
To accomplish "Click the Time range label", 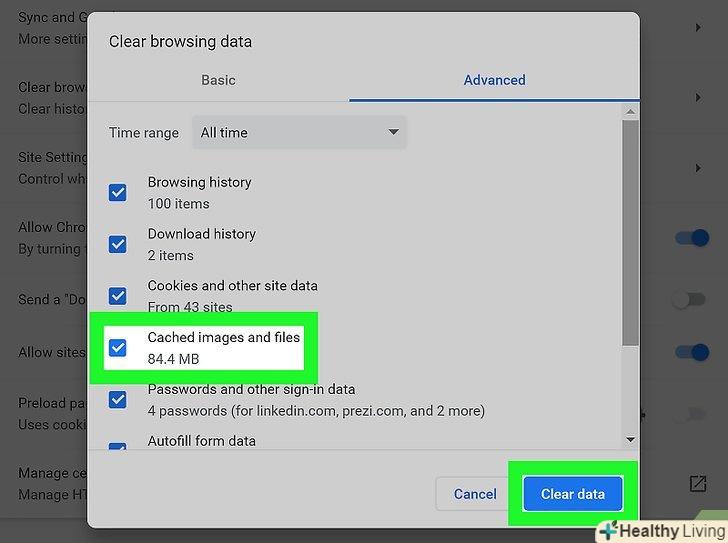I will (x=144, y=133).
